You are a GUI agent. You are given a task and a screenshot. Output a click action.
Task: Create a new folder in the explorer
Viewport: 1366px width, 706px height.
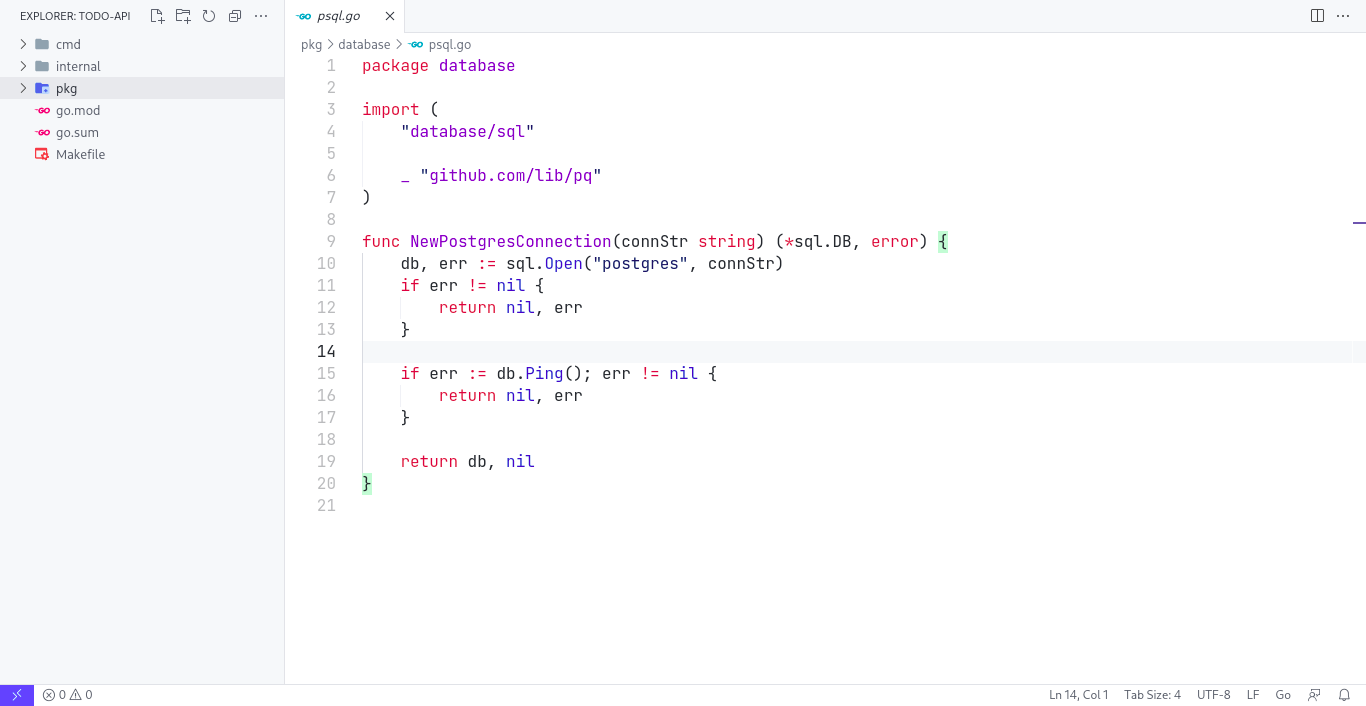pos(182,16)
